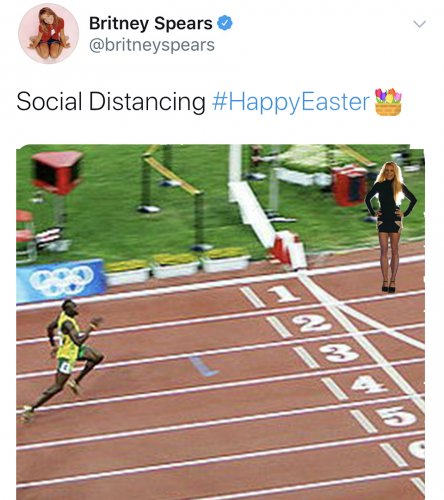Screen dimensions: 444x500
Task: Follow the #HappyEaster hashtag link
Action: (x=291, y=102)
